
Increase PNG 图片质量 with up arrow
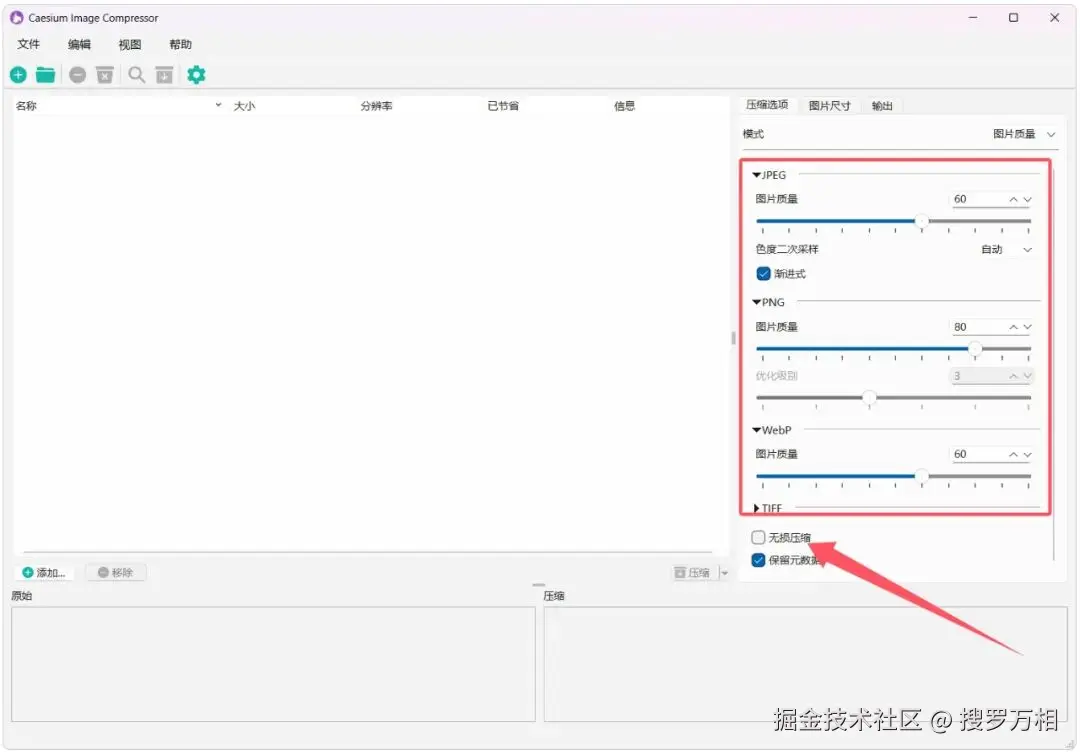click(1013, 327)
